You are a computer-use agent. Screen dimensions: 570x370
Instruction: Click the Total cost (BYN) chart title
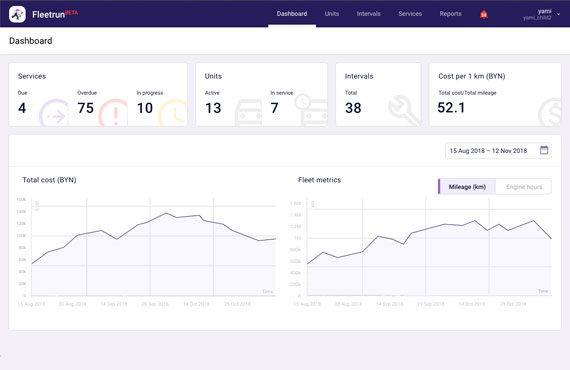[49, 180]
